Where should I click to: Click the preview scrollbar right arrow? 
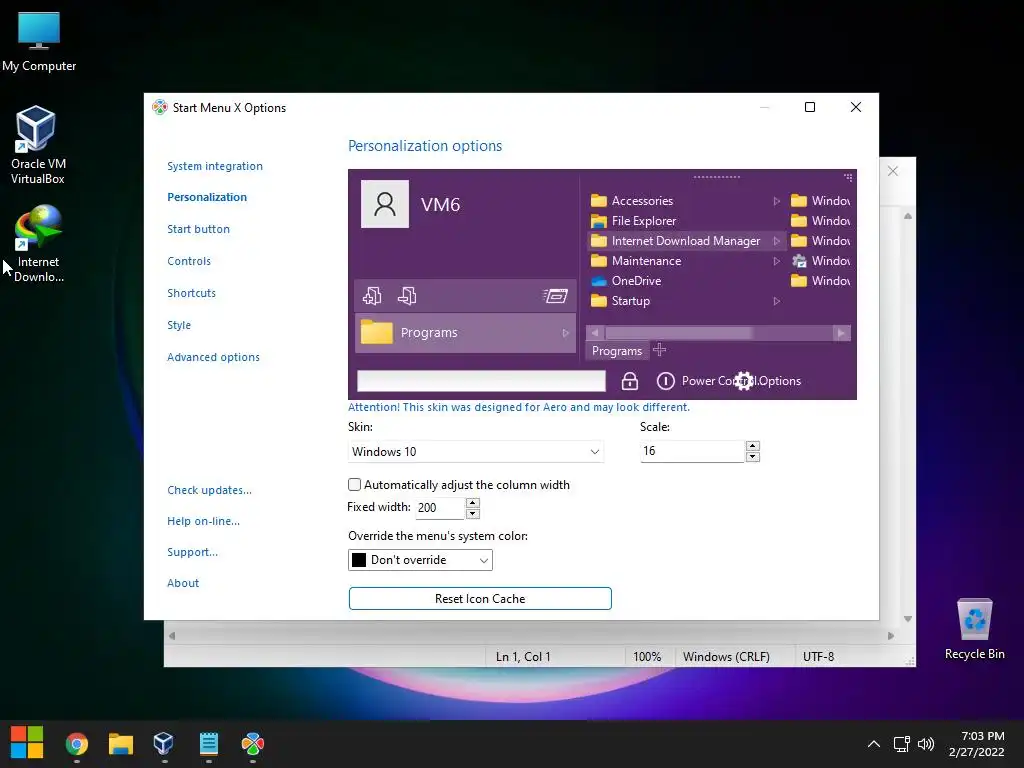click(841, 333)
